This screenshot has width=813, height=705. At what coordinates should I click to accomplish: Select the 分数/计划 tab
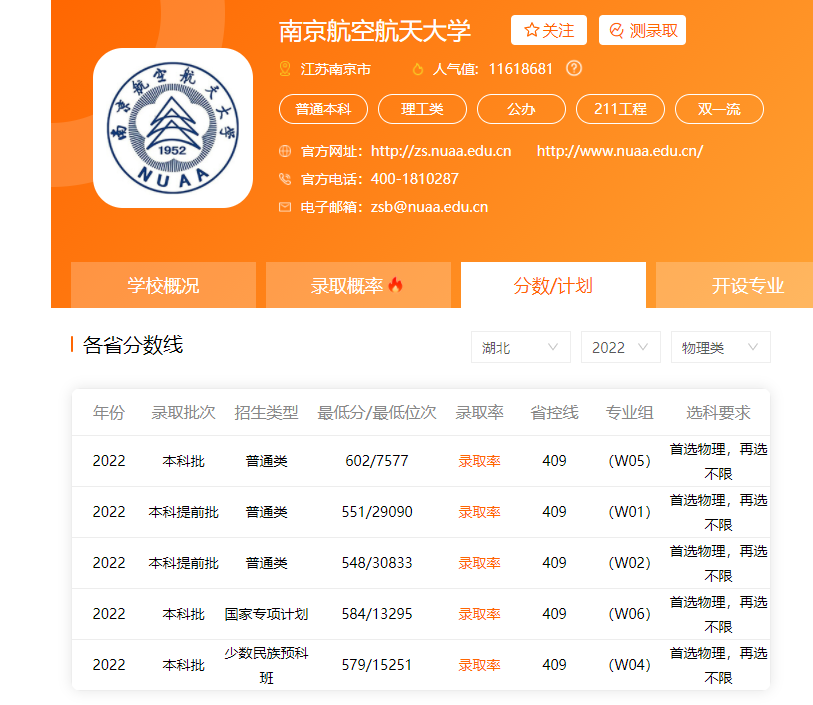[x=553, y=285]
